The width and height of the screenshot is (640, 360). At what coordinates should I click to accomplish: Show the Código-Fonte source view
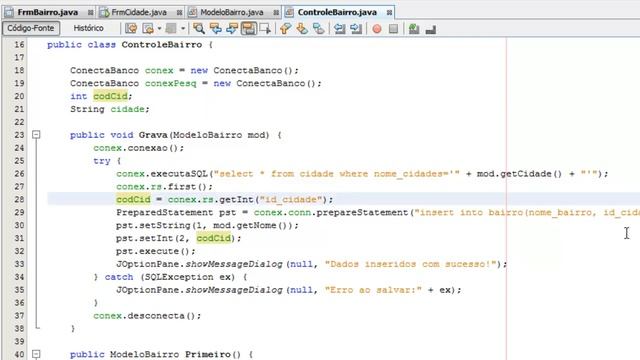31,28
